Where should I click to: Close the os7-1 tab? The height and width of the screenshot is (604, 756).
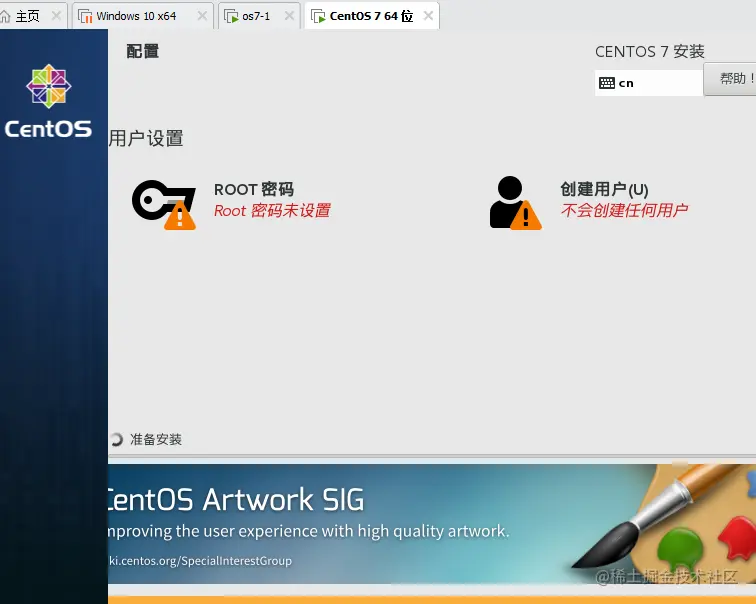289,16
